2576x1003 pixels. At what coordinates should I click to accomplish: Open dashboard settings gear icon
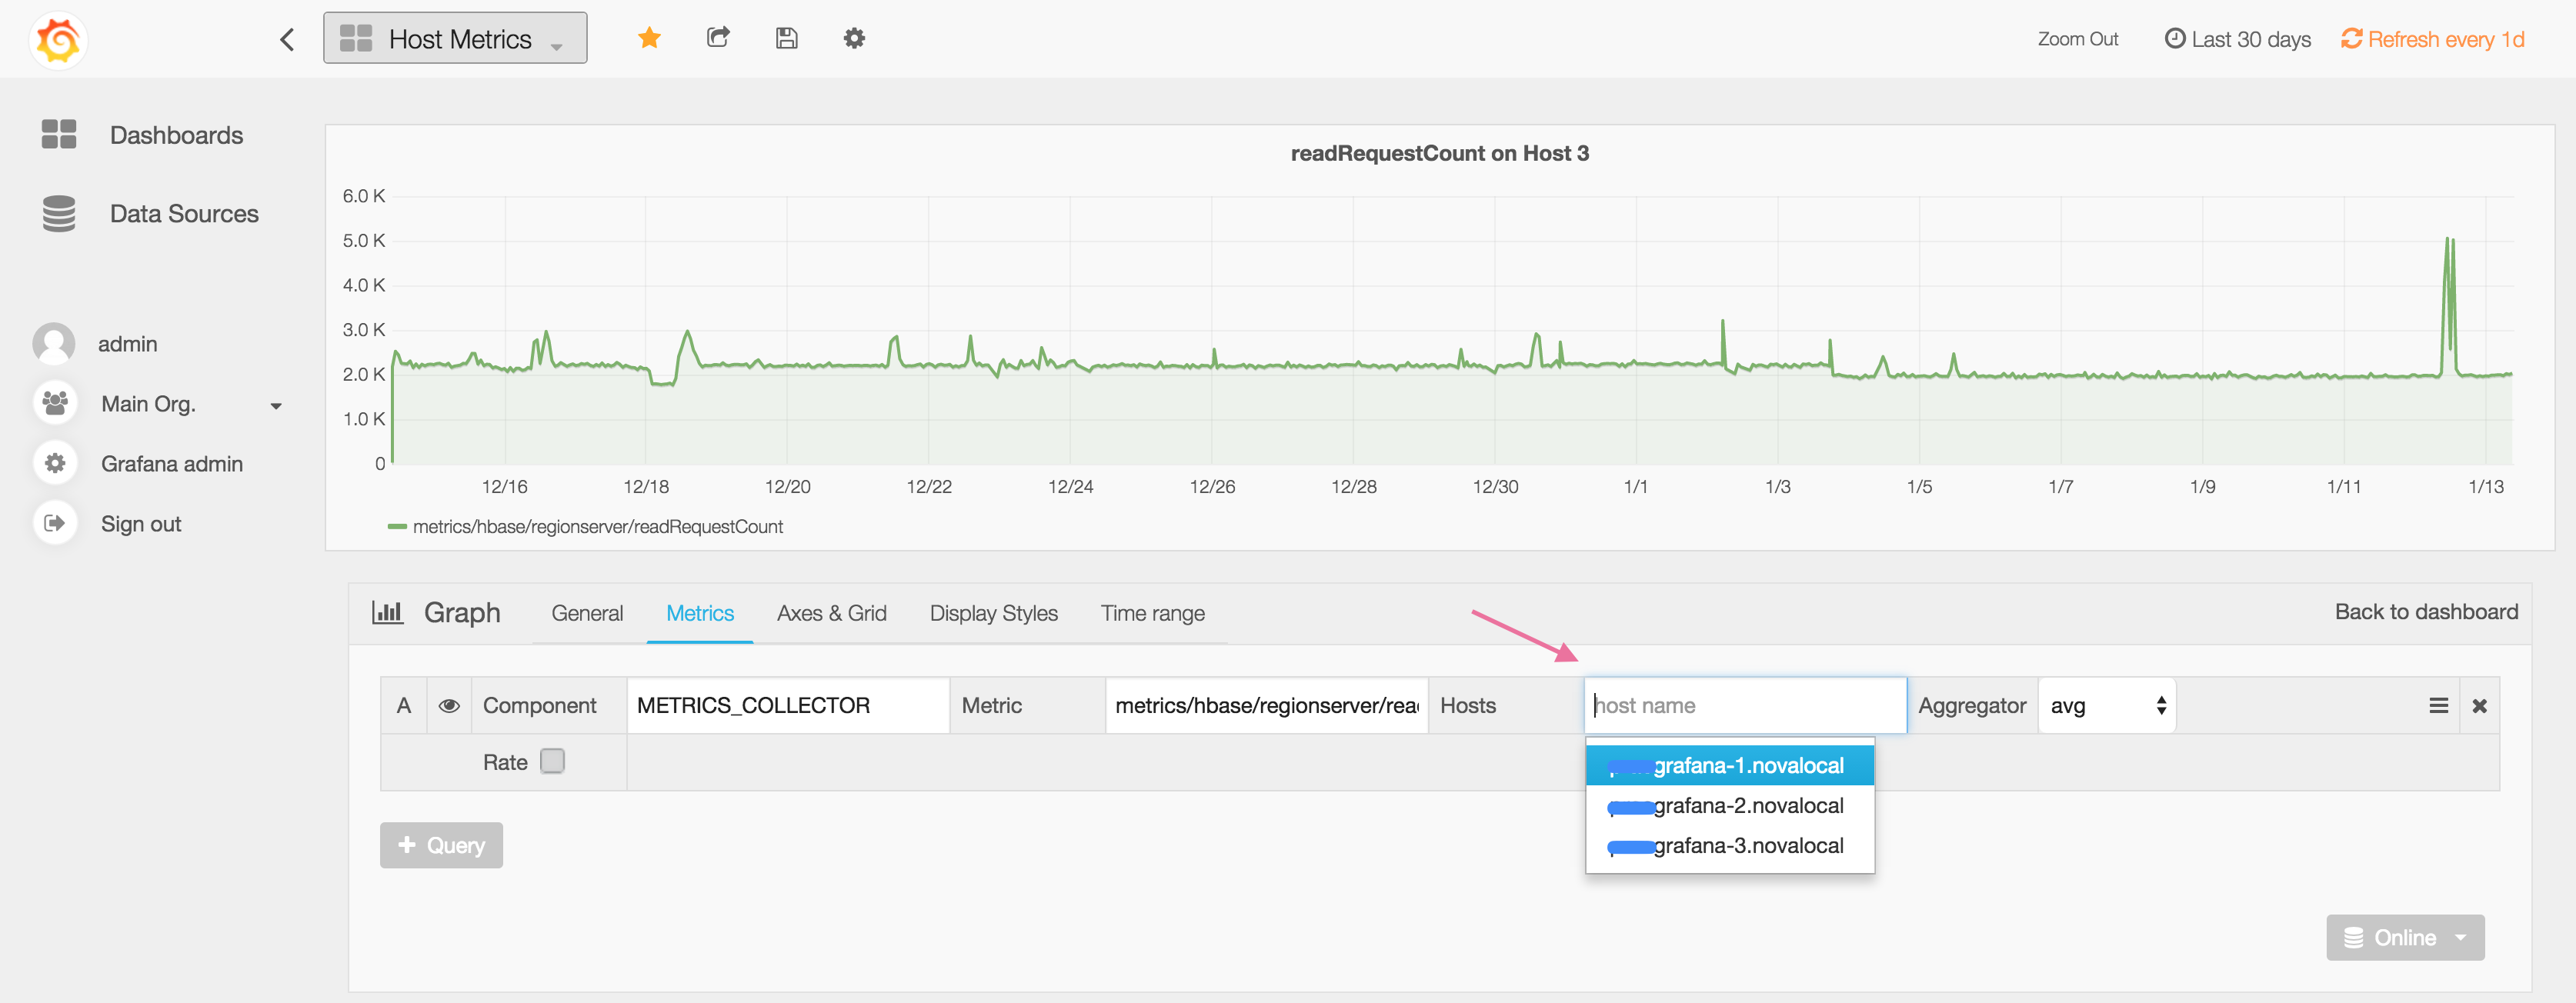[853, 38]
